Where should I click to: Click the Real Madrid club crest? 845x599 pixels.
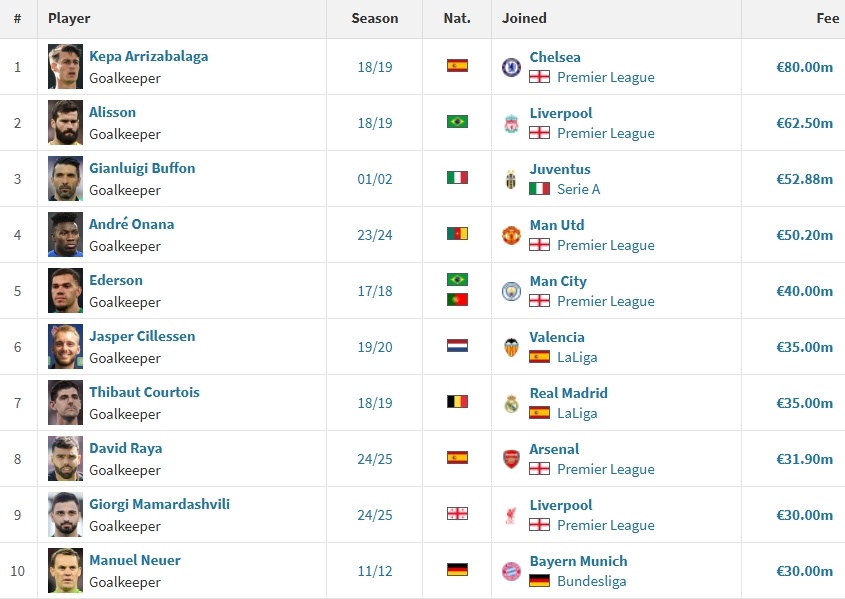click(x=511, y=403)
